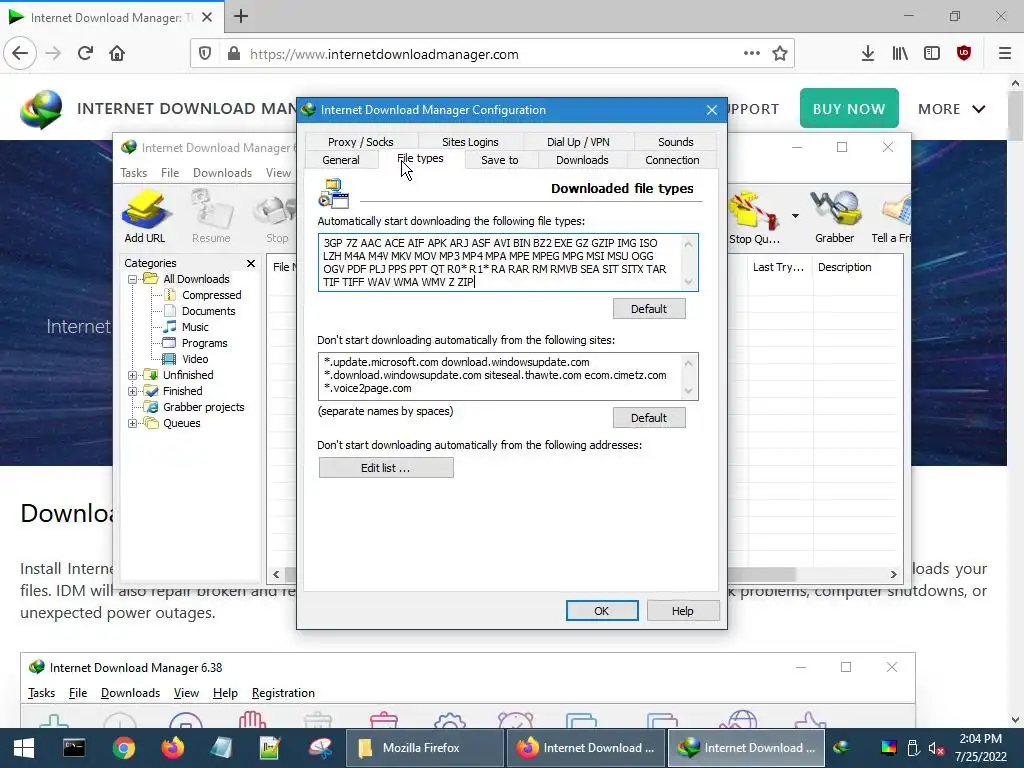This screenshot has width=1024, height=768.
Task: Select Programs category
Action: [204, 344]
